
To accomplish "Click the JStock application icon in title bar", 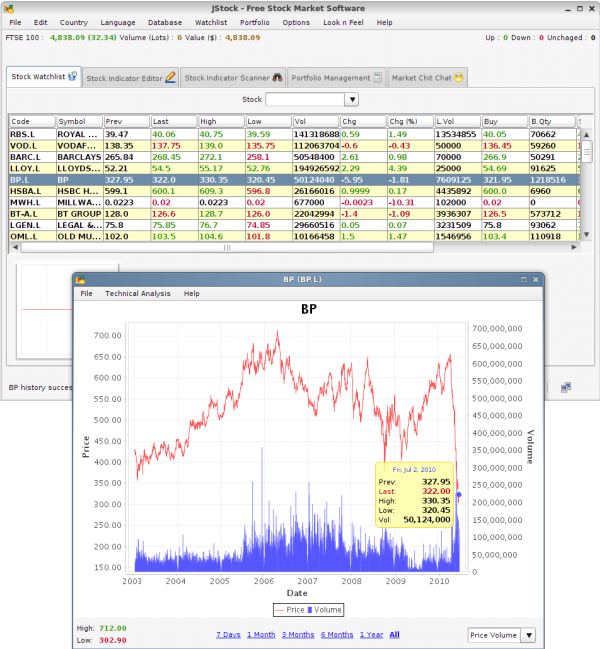I will pos(9,8).
